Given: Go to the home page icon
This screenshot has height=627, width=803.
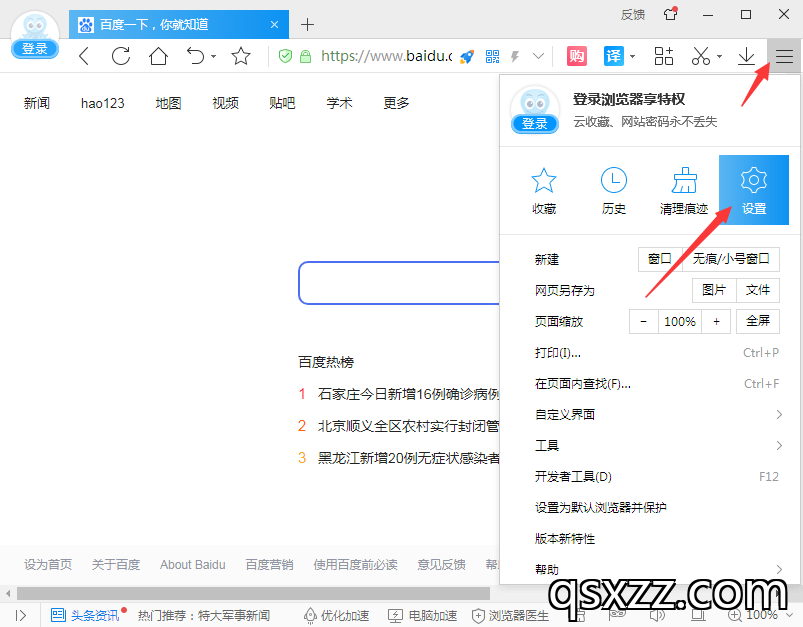Looking at the screenshot, I should 158,56.
